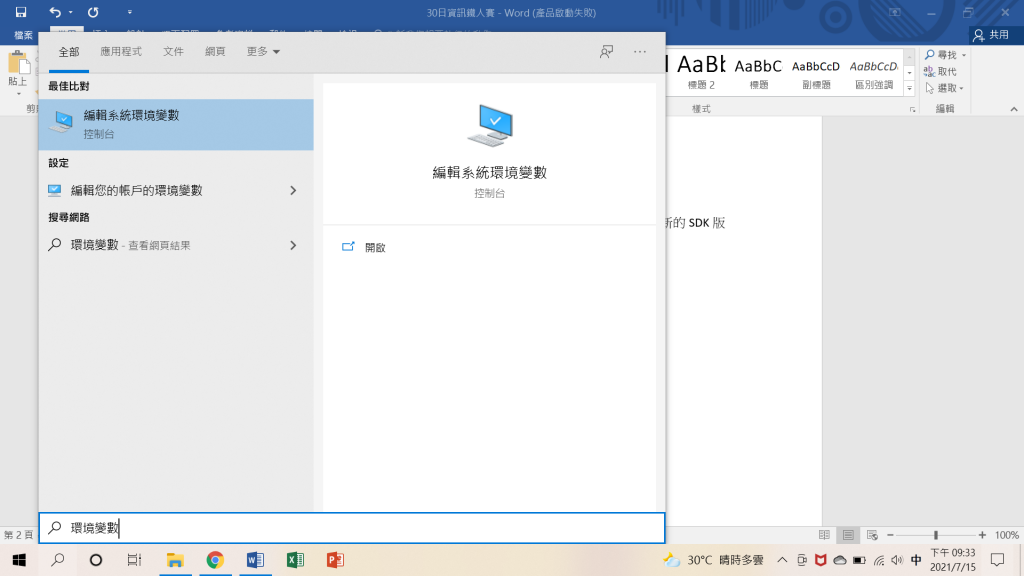The width and height of the screenshot is (1024, 576).
Task: Open the undo history dropdown arrow
Action: click(x=71, y=12)
